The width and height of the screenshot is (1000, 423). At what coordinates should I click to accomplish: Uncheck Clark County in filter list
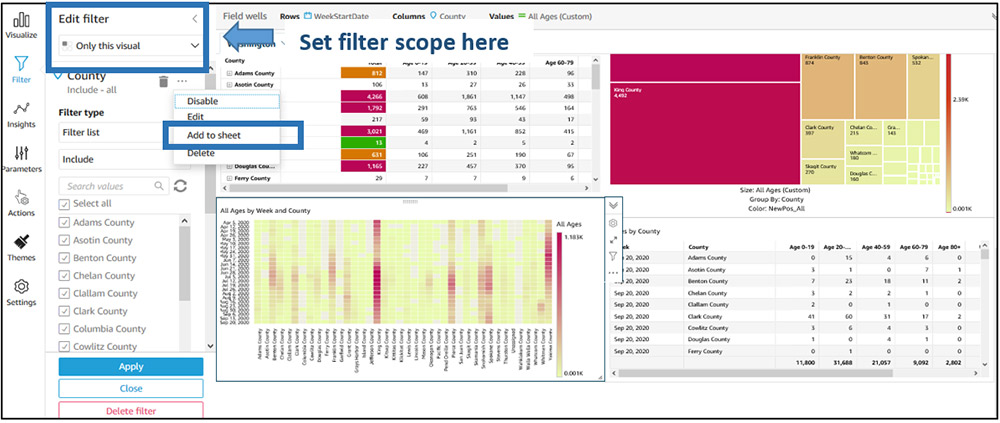click(64, 311)
